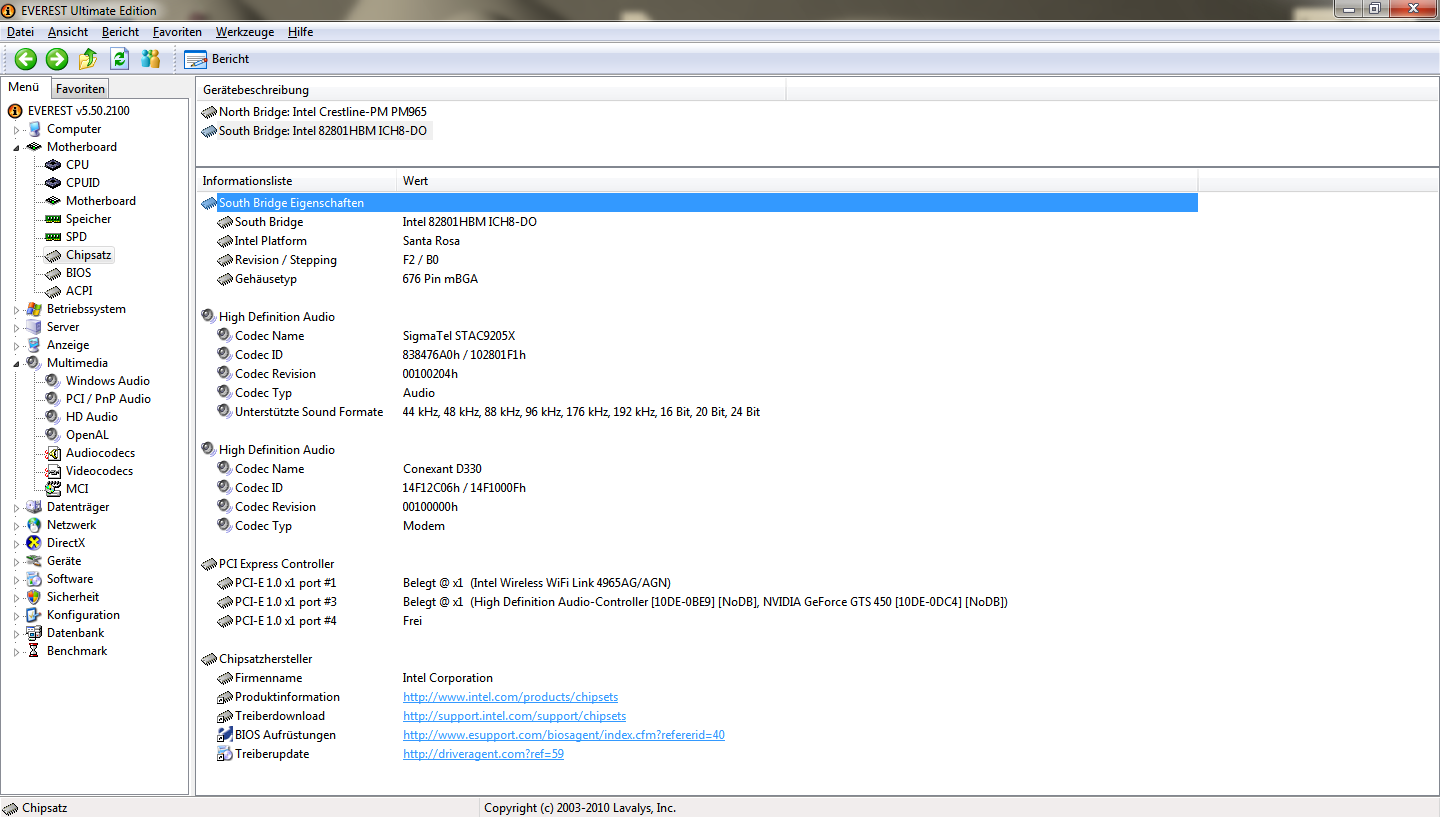Image resolution: width=1440 pixels, height=818 pixels.
Task: Open the Ansicht menu
Action: [68, 32]
